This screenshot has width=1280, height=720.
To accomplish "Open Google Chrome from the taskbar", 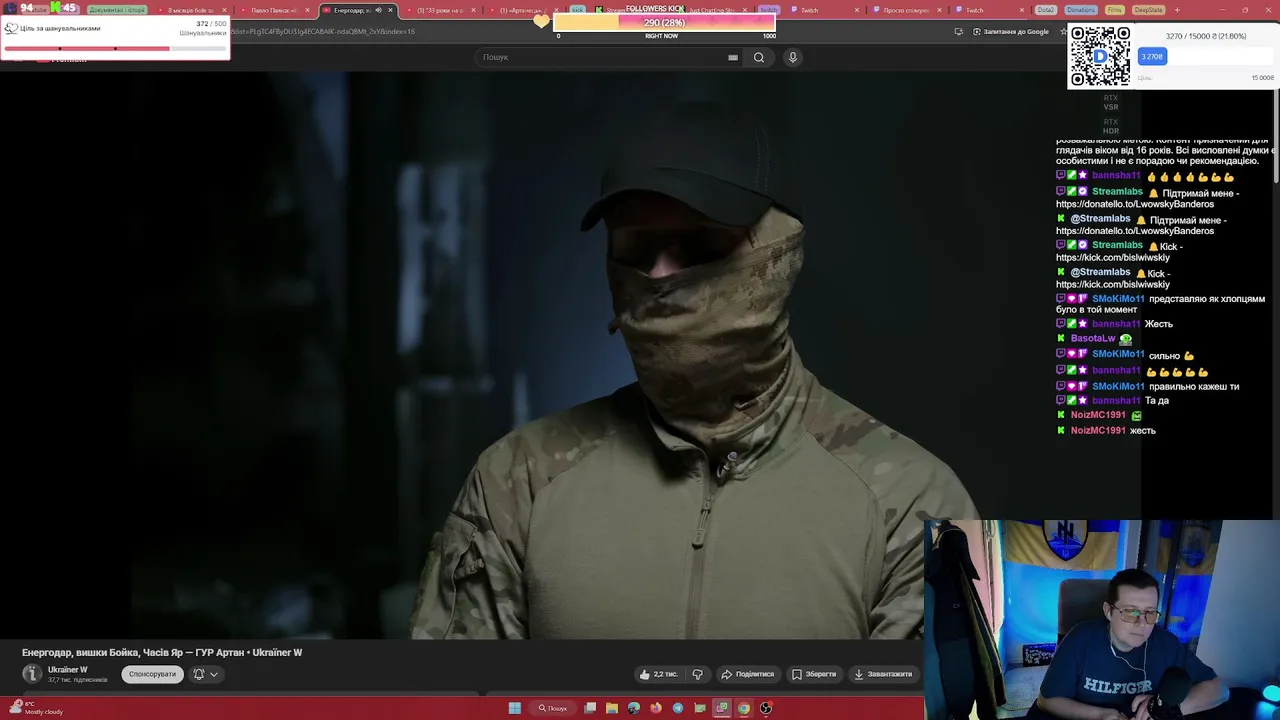I will (744, 708).
